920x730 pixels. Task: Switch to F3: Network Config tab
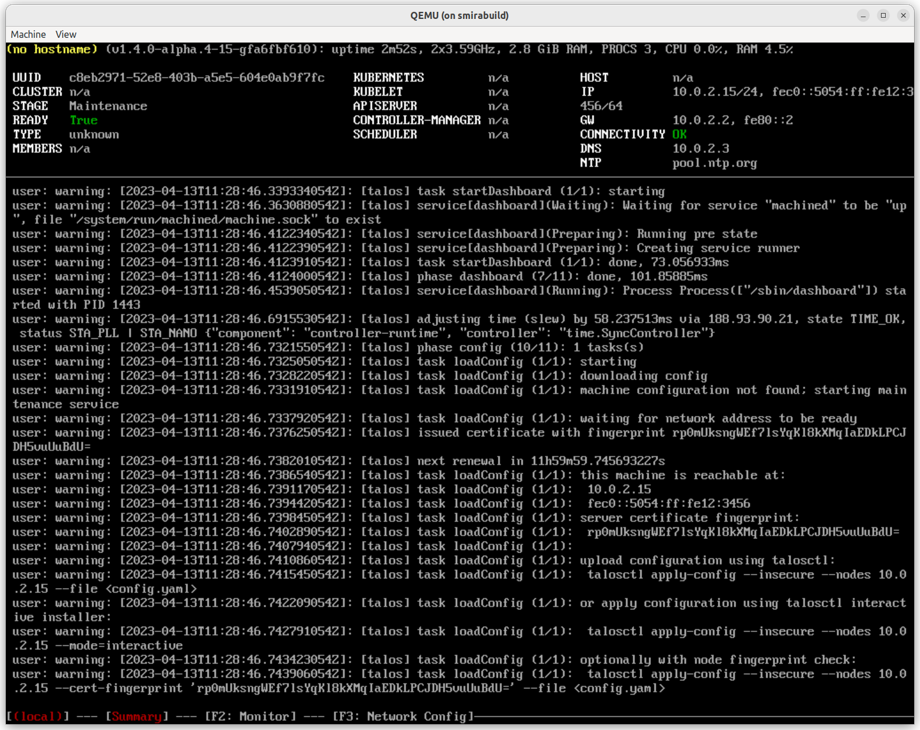click(x=403, y=717)
